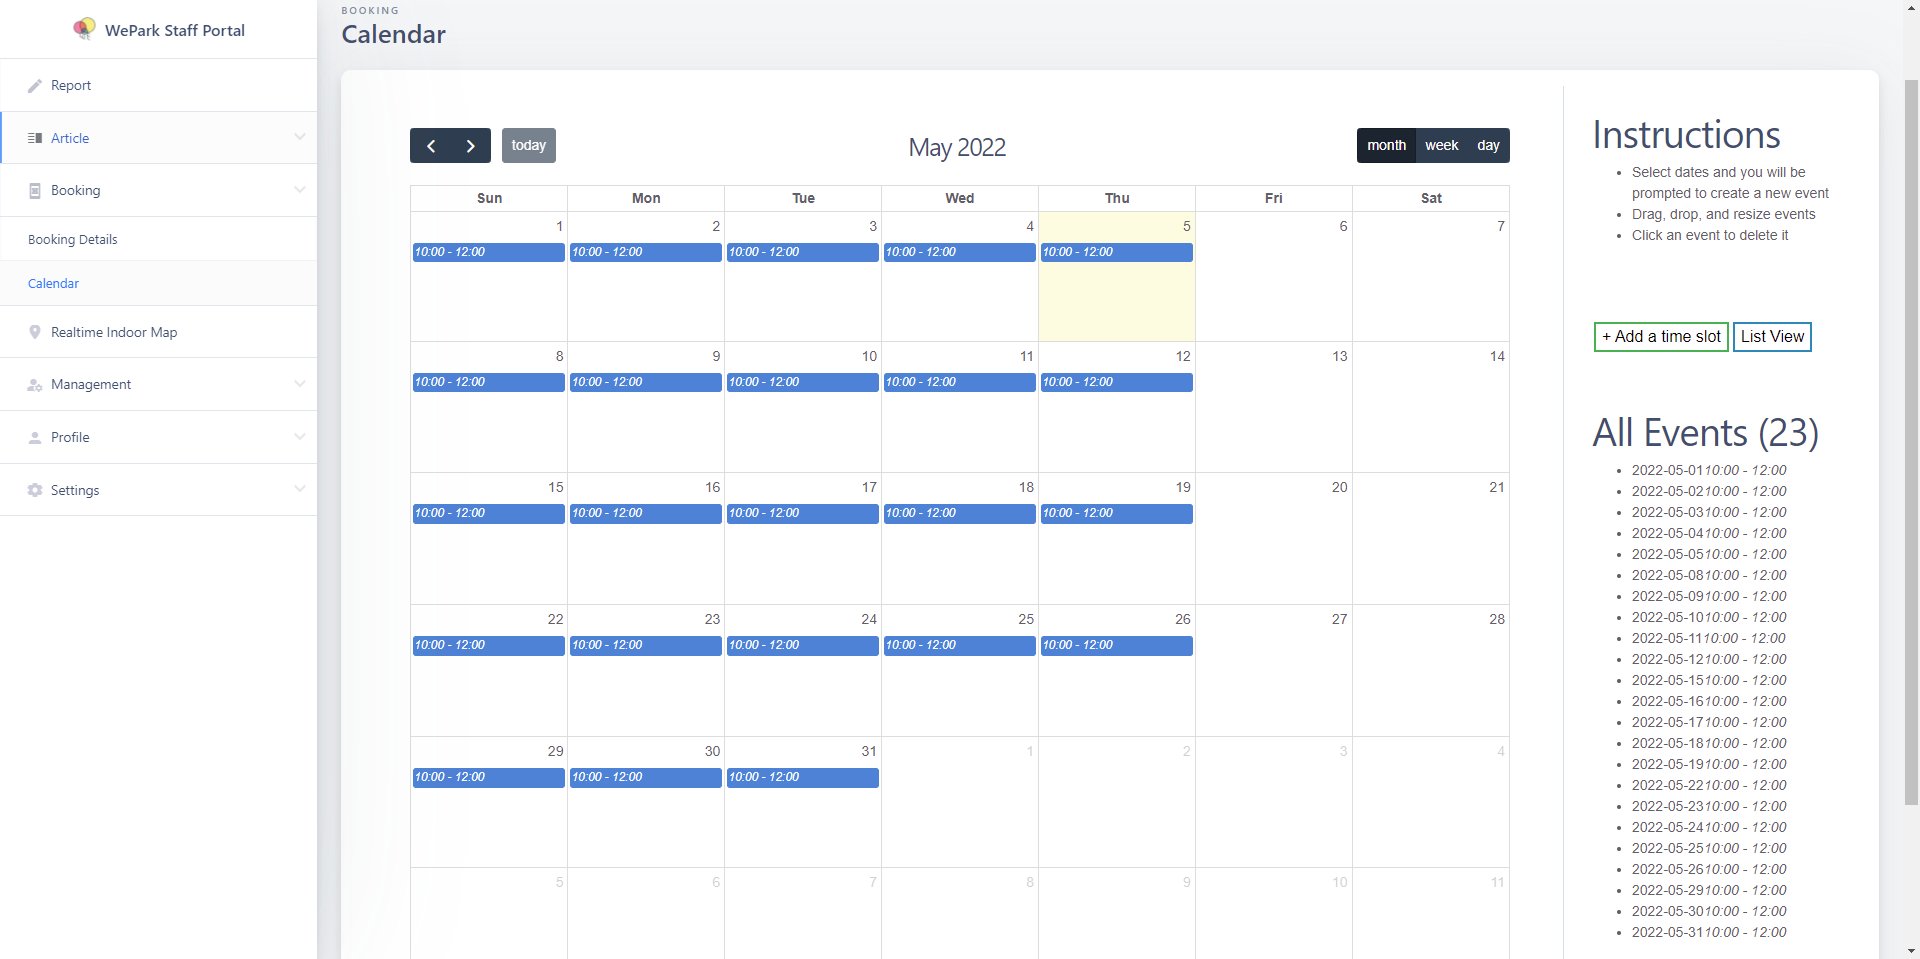Viewport: 1920px width, 959px height.
Task: Switch calendar to day view
Action: (1488, 146)
